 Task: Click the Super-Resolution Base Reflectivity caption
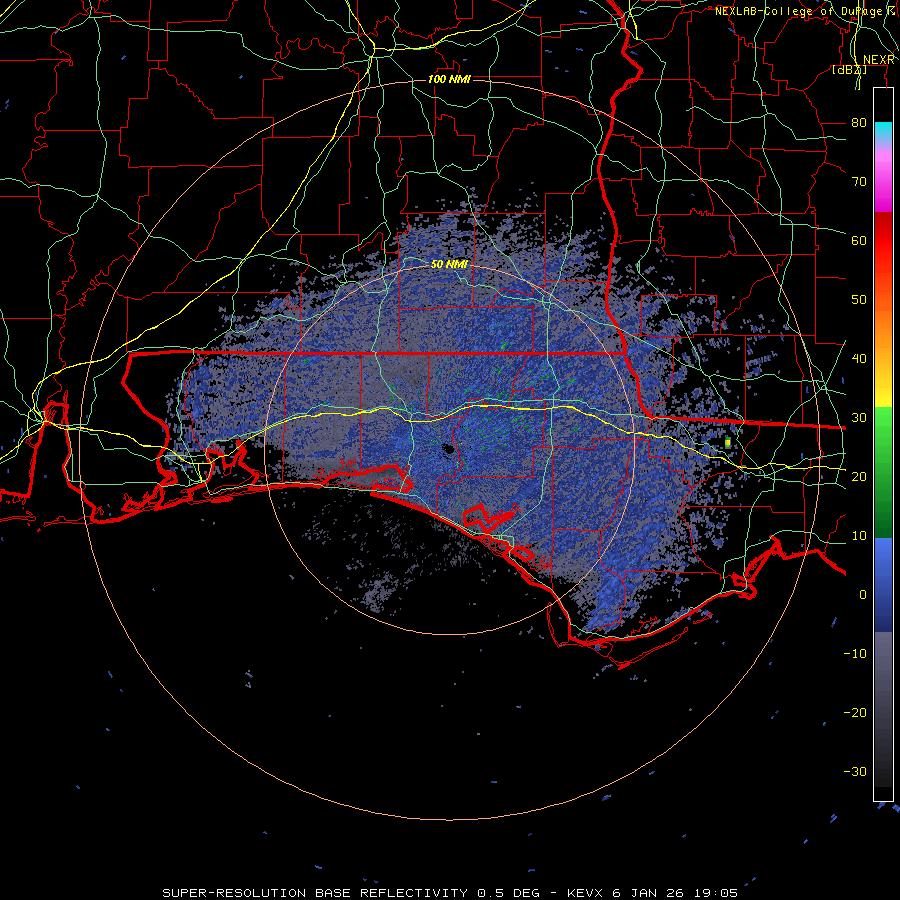tap(450, 893)
